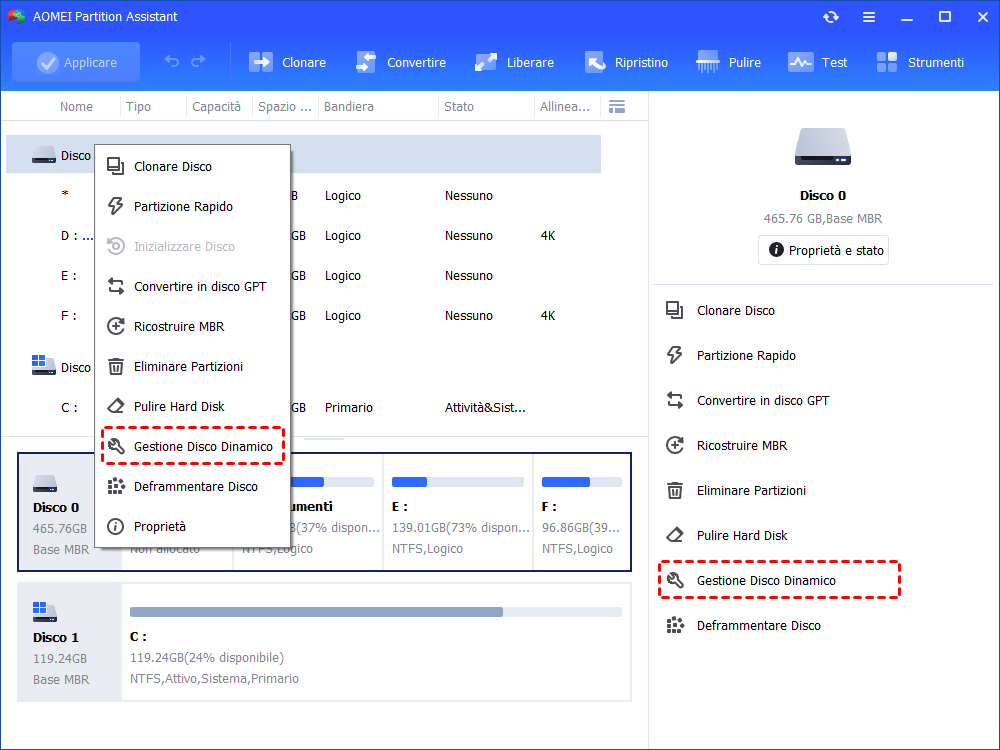Choose Eliminare Partizioni in context menu
The height and width of the screenshot is (750, 1000).
click(192, 367)
